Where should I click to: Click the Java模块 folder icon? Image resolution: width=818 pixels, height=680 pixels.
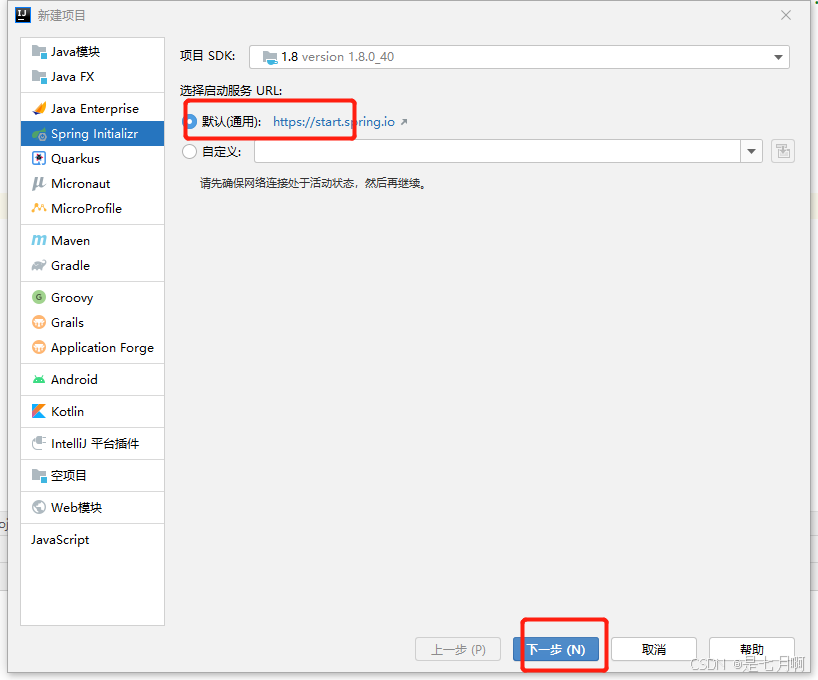tap(39, 51)
